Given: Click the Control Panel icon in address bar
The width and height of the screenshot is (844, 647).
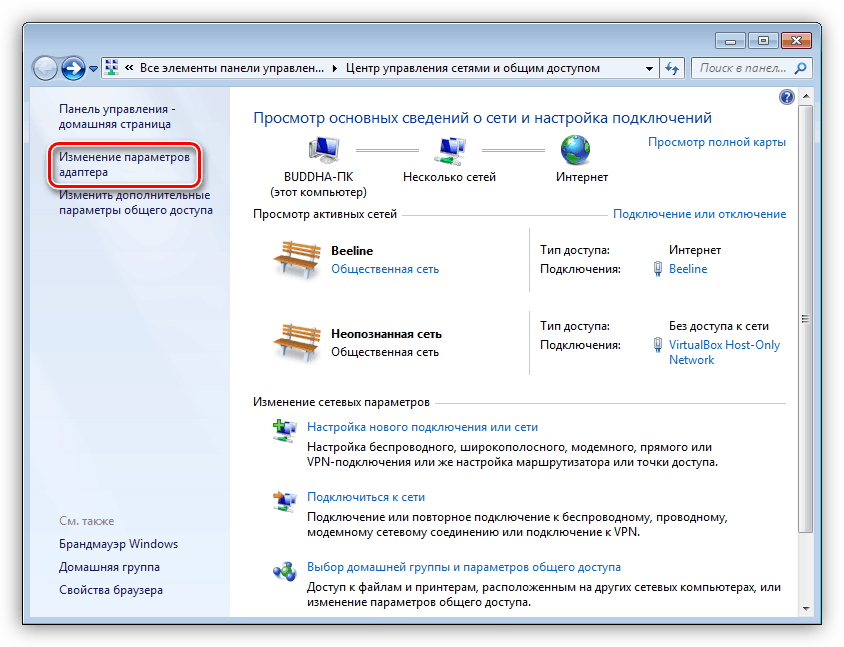Looking at the screenshot, I should (x=111, y=68).
